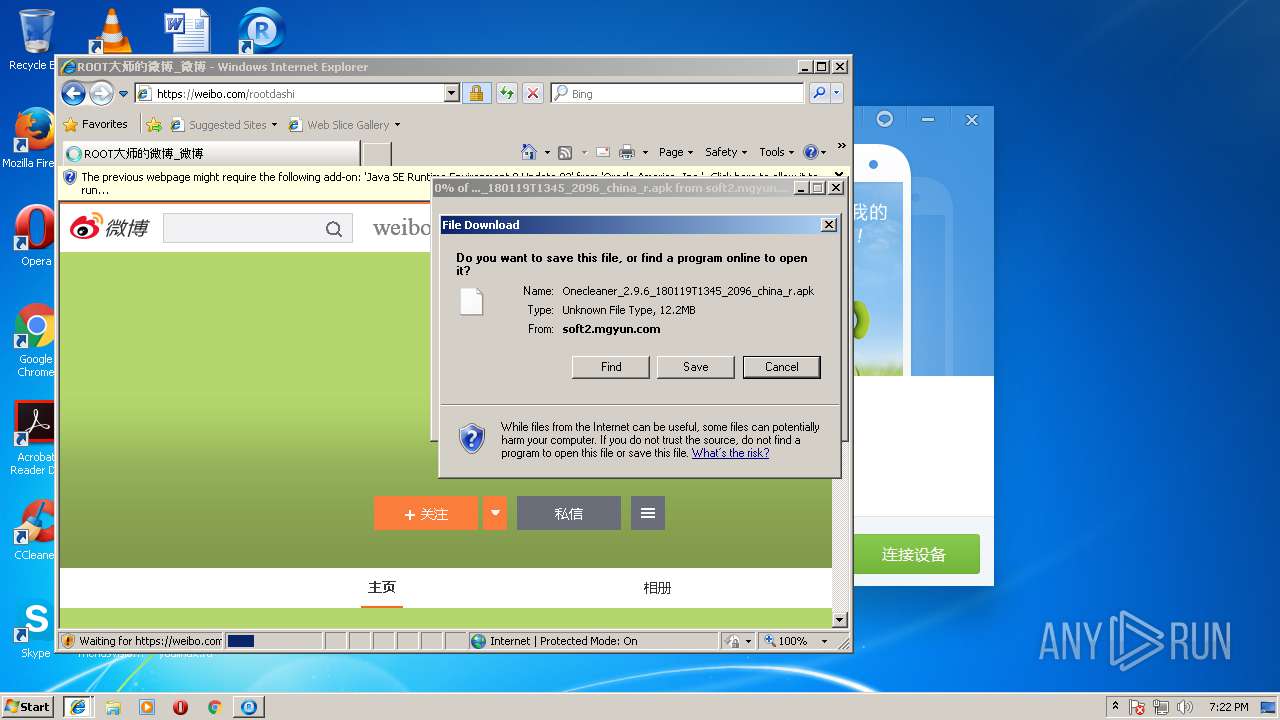Switch to the 主页 tab on Weibo
The width and height of the screenshot is (1280, 720).
[x=382, y=587]
